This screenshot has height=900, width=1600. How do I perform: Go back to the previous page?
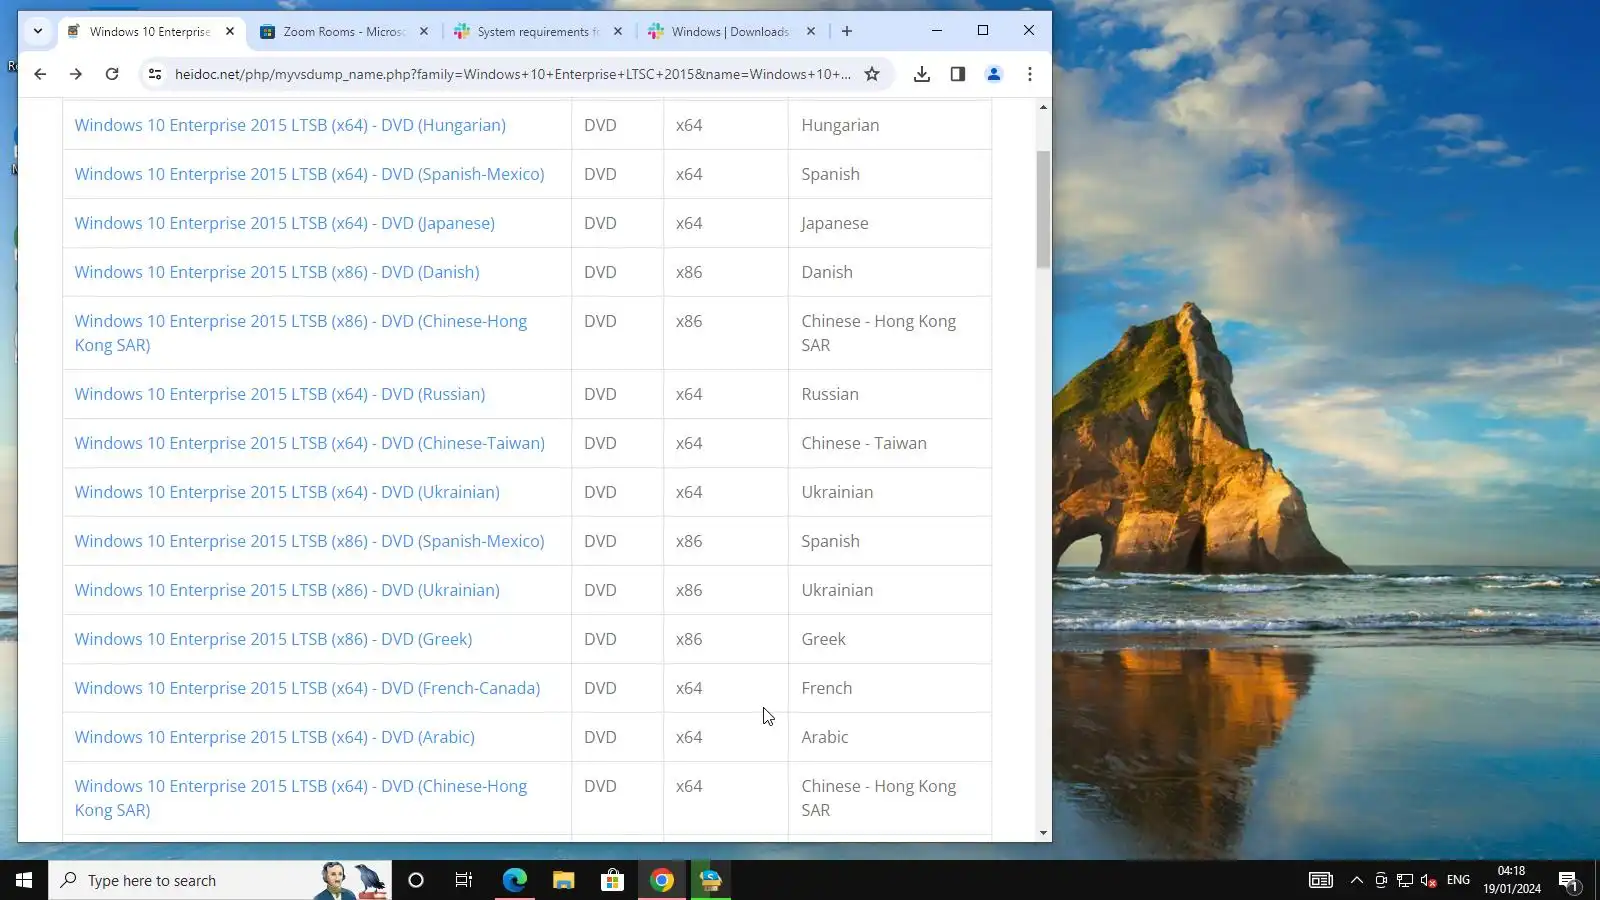pos(40,74)
